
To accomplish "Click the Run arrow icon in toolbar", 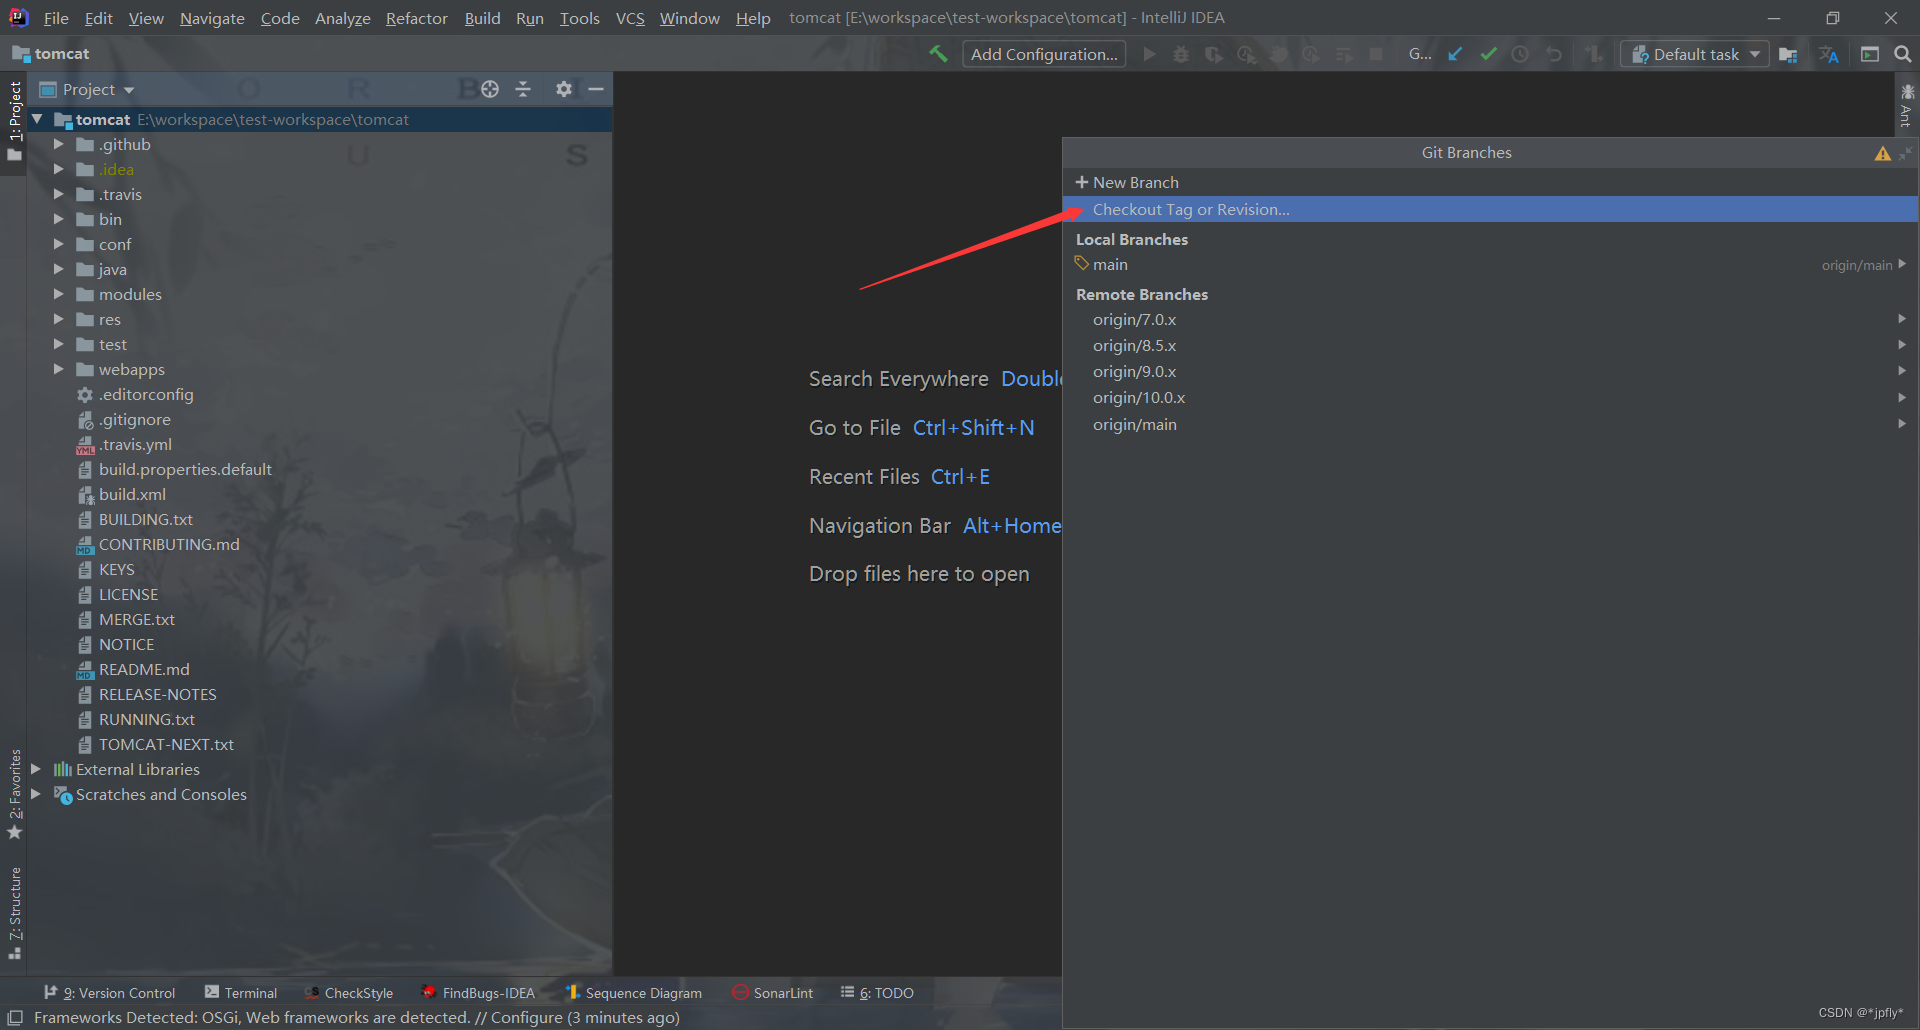I will (x=1149, y=54).
